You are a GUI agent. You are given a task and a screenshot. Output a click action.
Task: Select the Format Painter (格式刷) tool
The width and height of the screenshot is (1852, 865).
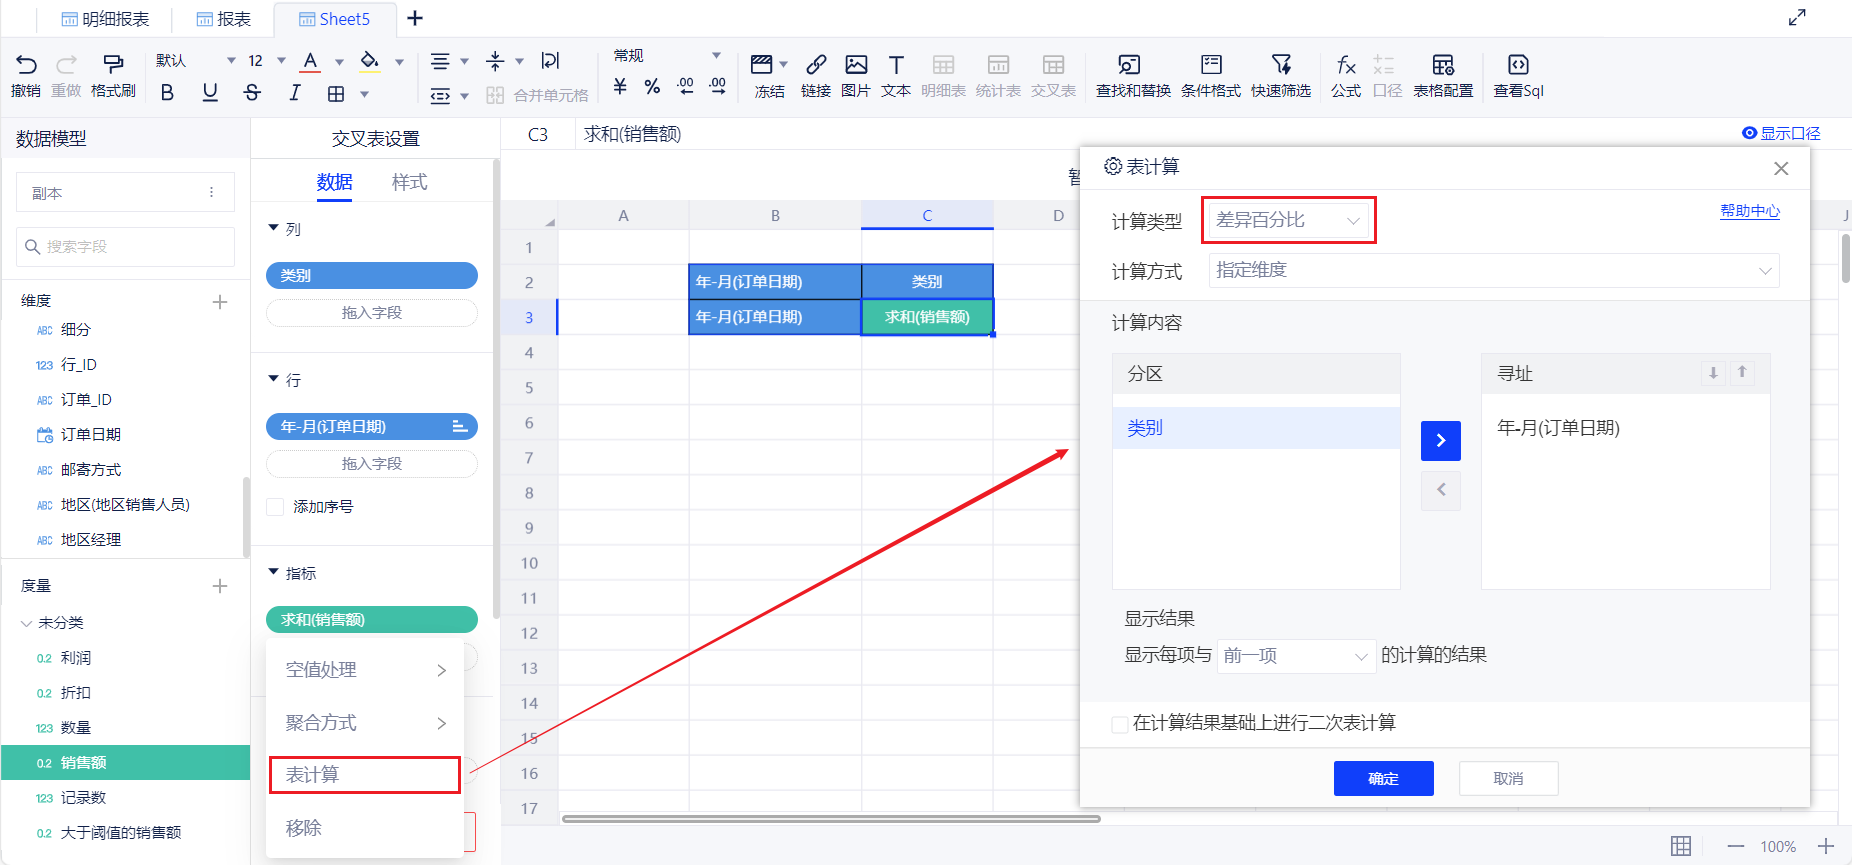coord(113,66)
